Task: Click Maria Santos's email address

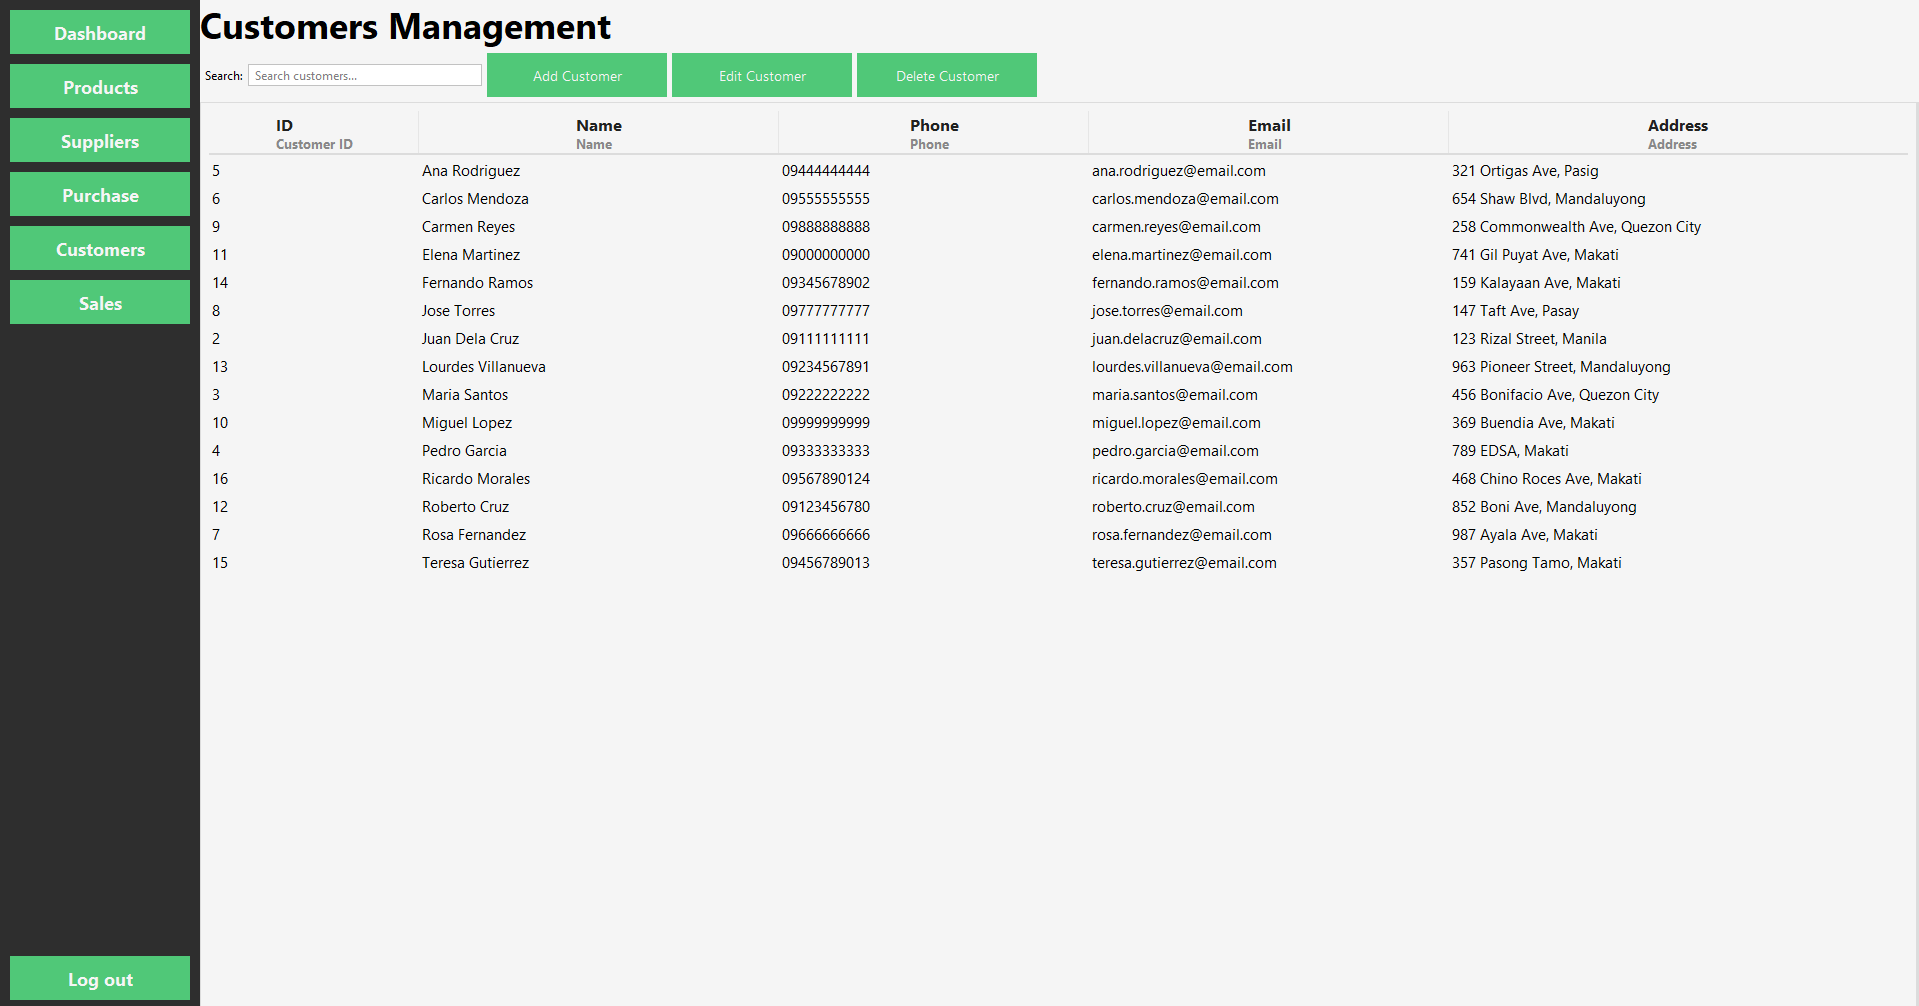Action: pyautogui.click(x=1174, y=394)
